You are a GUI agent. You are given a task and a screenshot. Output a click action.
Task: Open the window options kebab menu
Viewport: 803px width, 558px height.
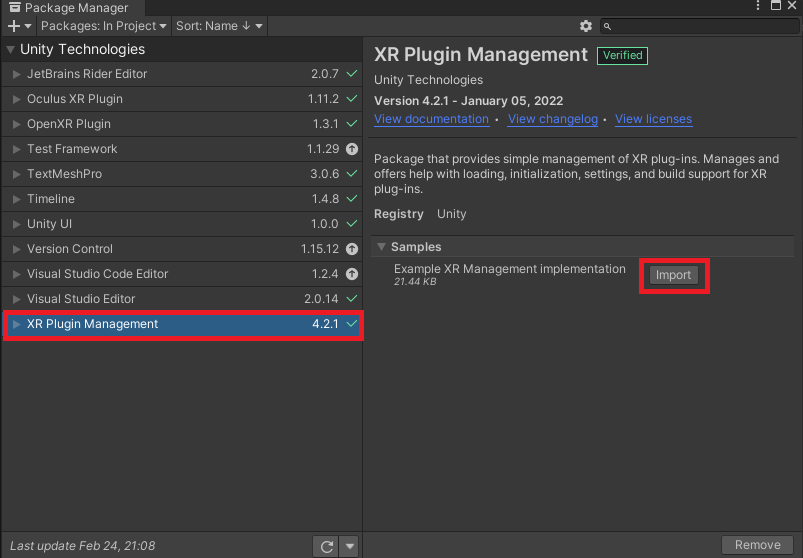(758, 6)
